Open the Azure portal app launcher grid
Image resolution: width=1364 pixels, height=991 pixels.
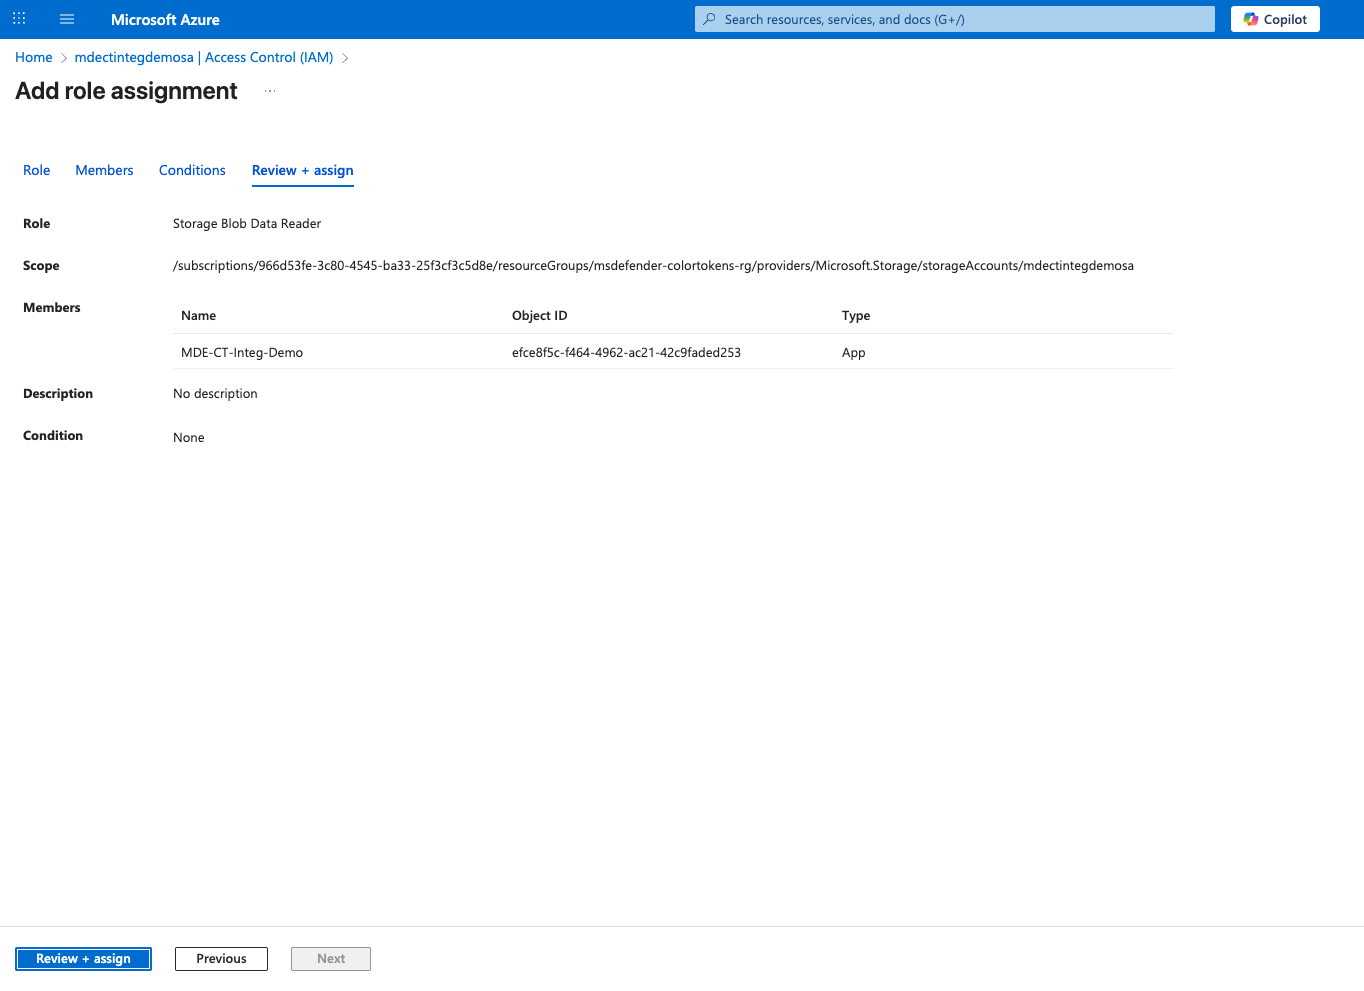coord(19,19)
